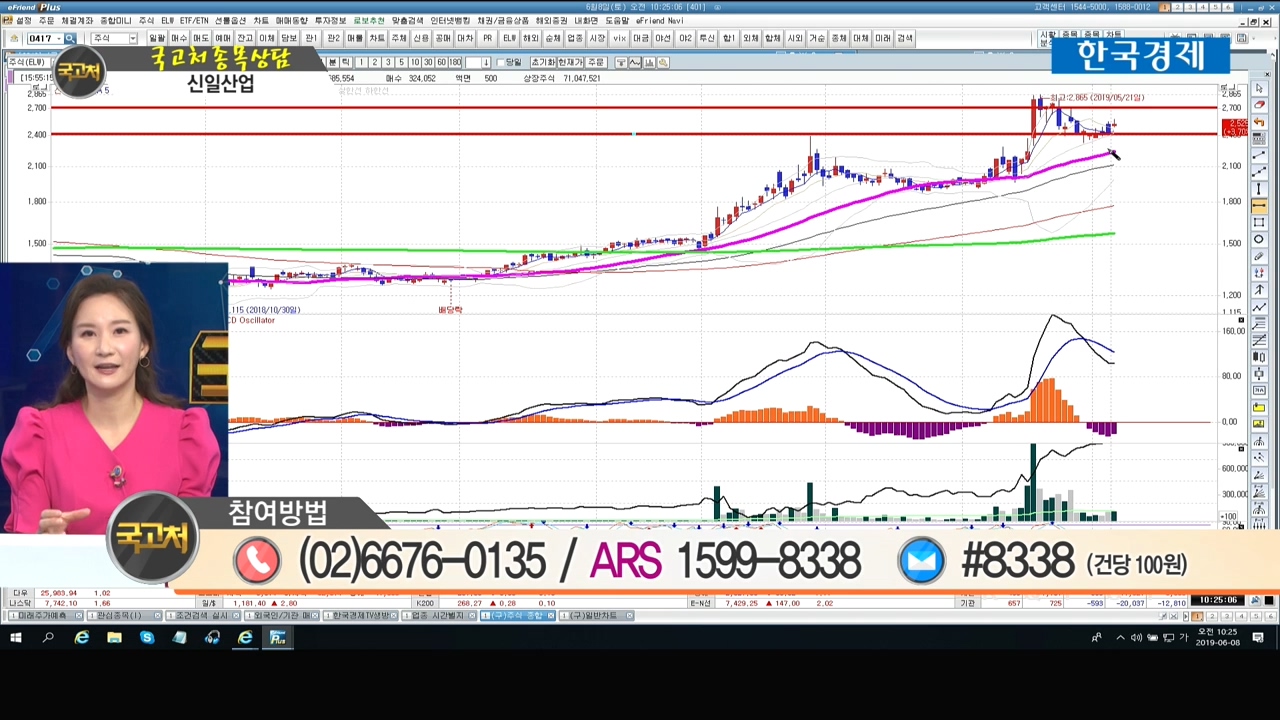Switch to virtual screen 2

coord(1177,7)
